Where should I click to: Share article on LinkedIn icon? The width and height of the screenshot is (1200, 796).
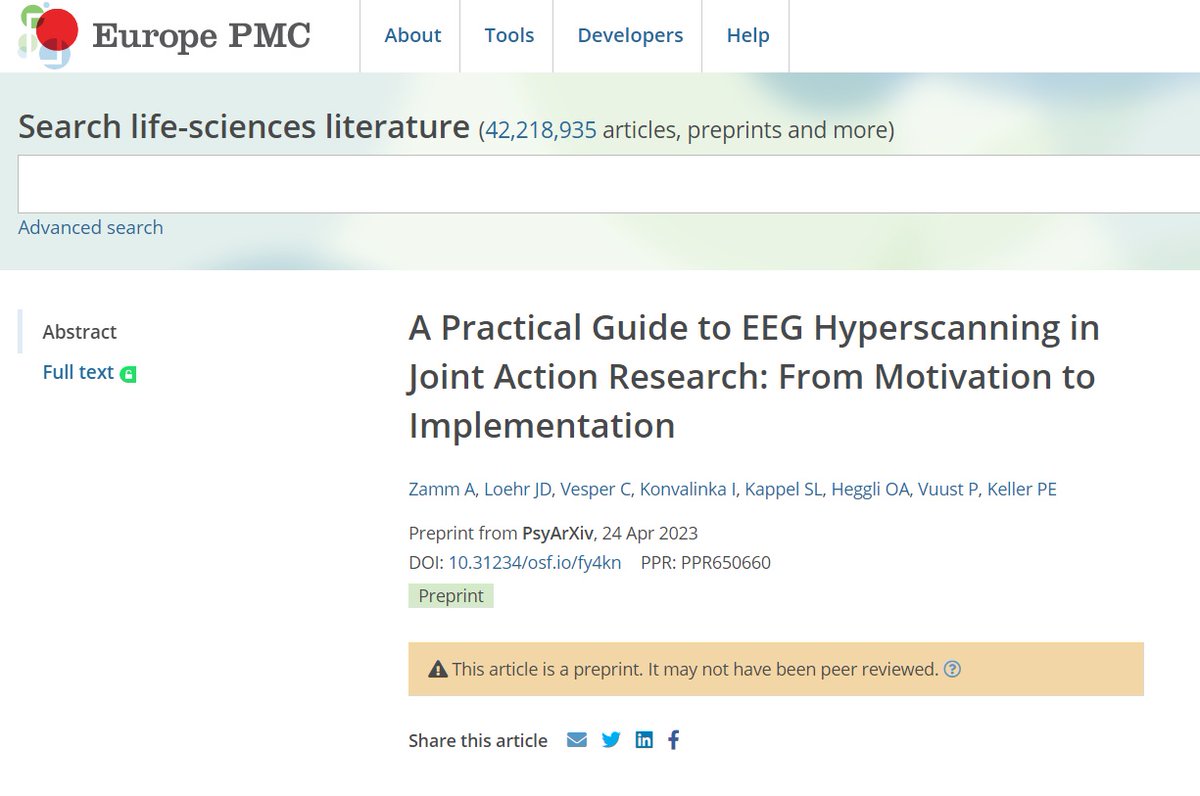644,740
